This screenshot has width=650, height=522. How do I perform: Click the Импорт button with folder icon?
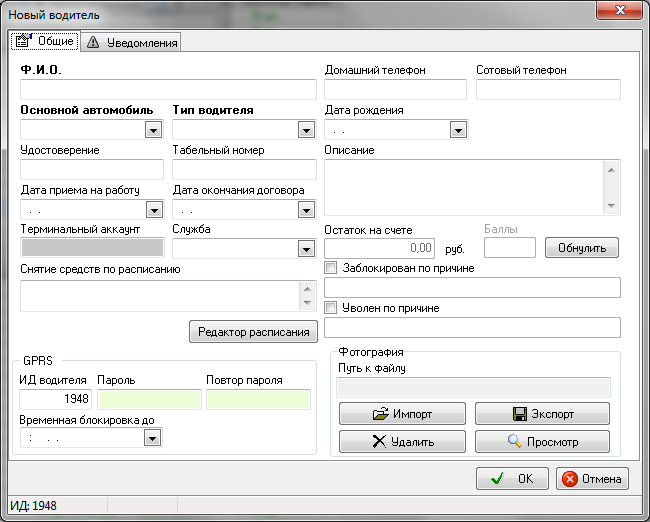tap(402, 414)
